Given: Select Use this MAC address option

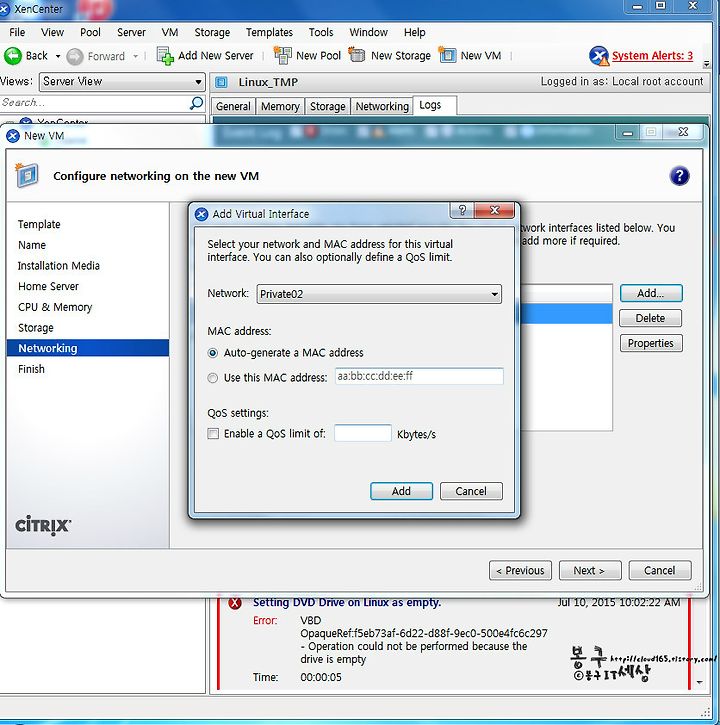Looking at the screenshot, I should click(213, 378).
